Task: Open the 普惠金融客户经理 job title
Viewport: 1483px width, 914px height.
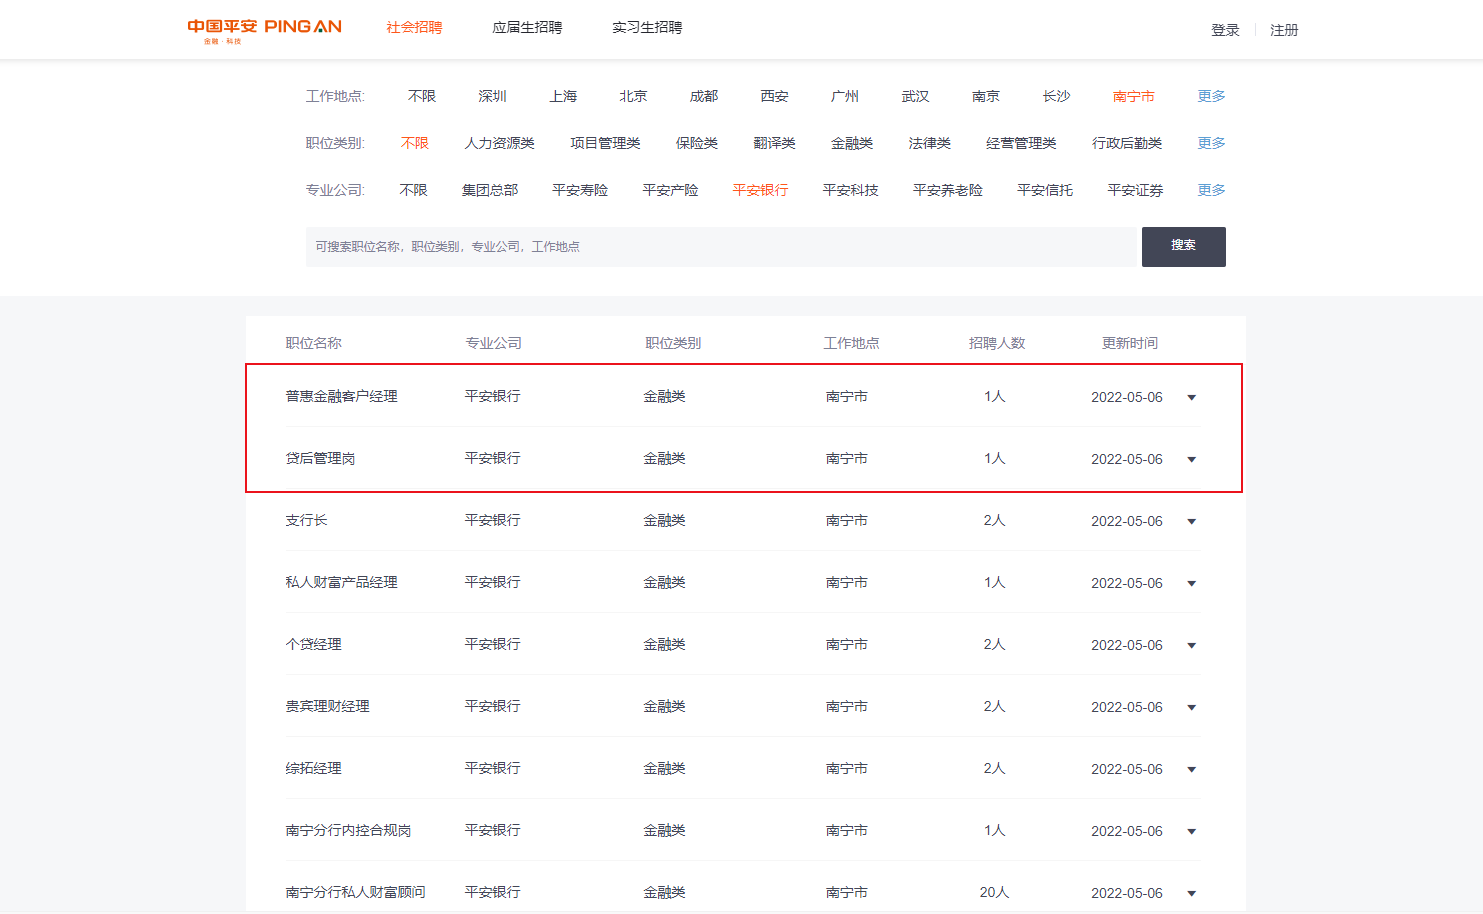Action: (x=341, y=397)
